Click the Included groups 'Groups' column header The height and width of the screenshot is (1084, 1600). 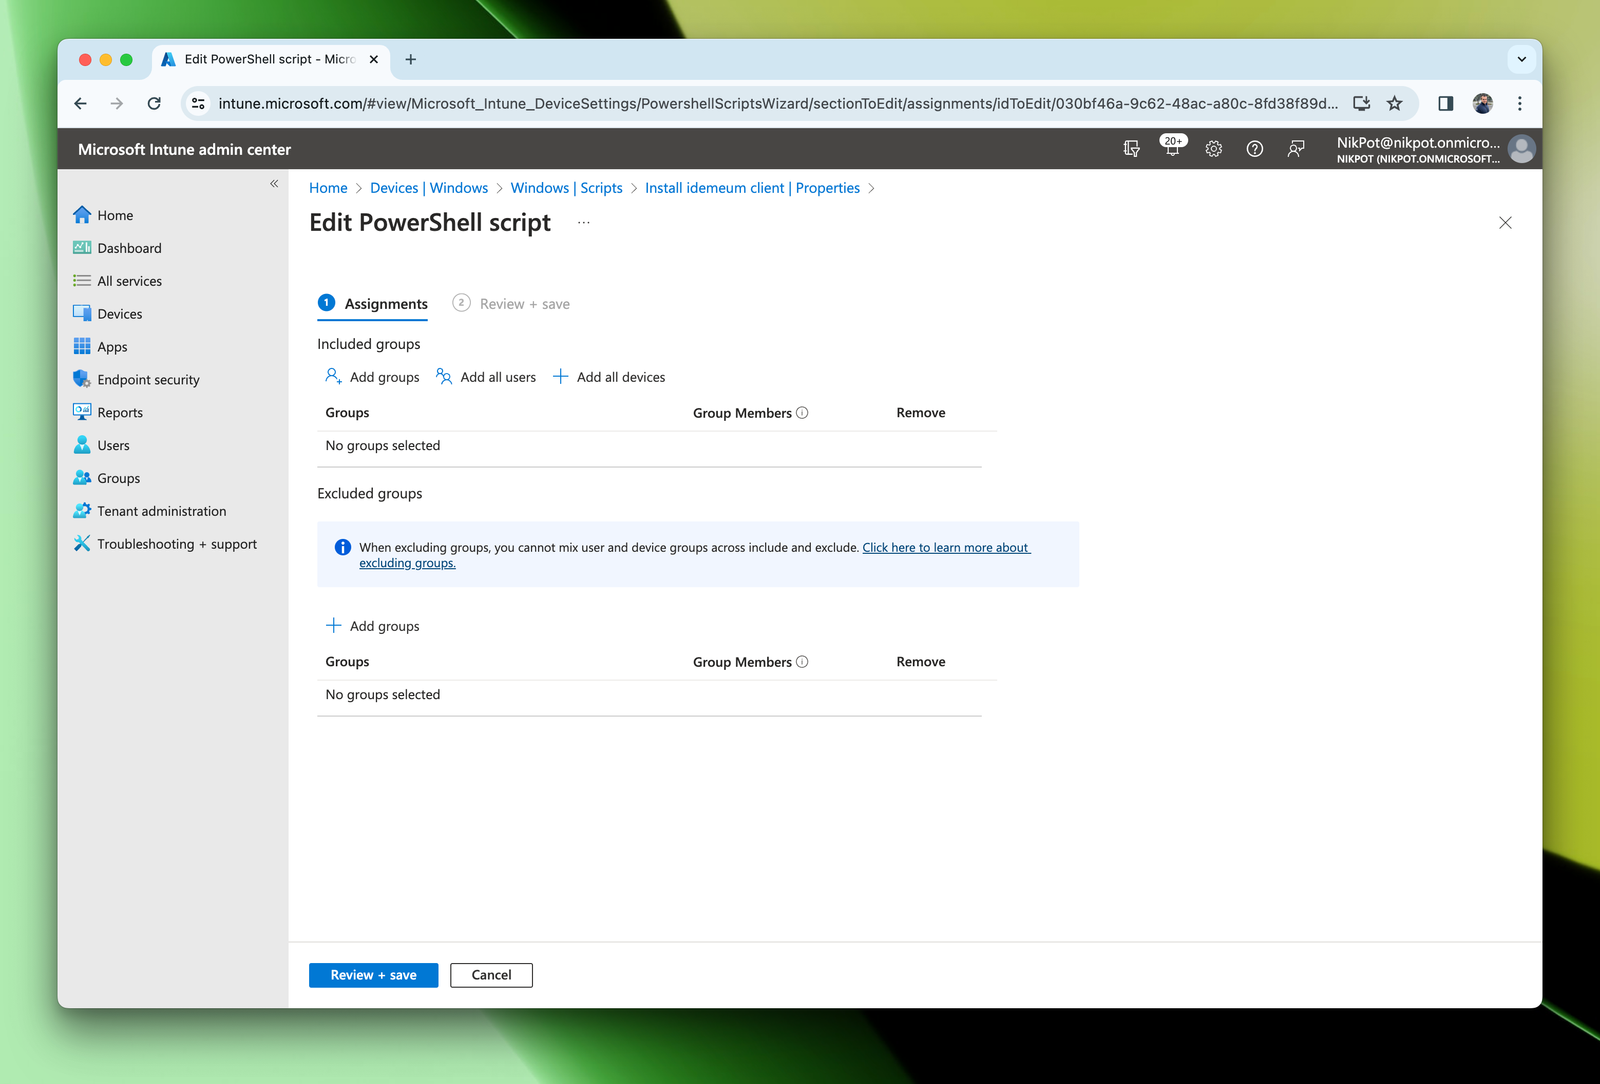tap(347, 413)
